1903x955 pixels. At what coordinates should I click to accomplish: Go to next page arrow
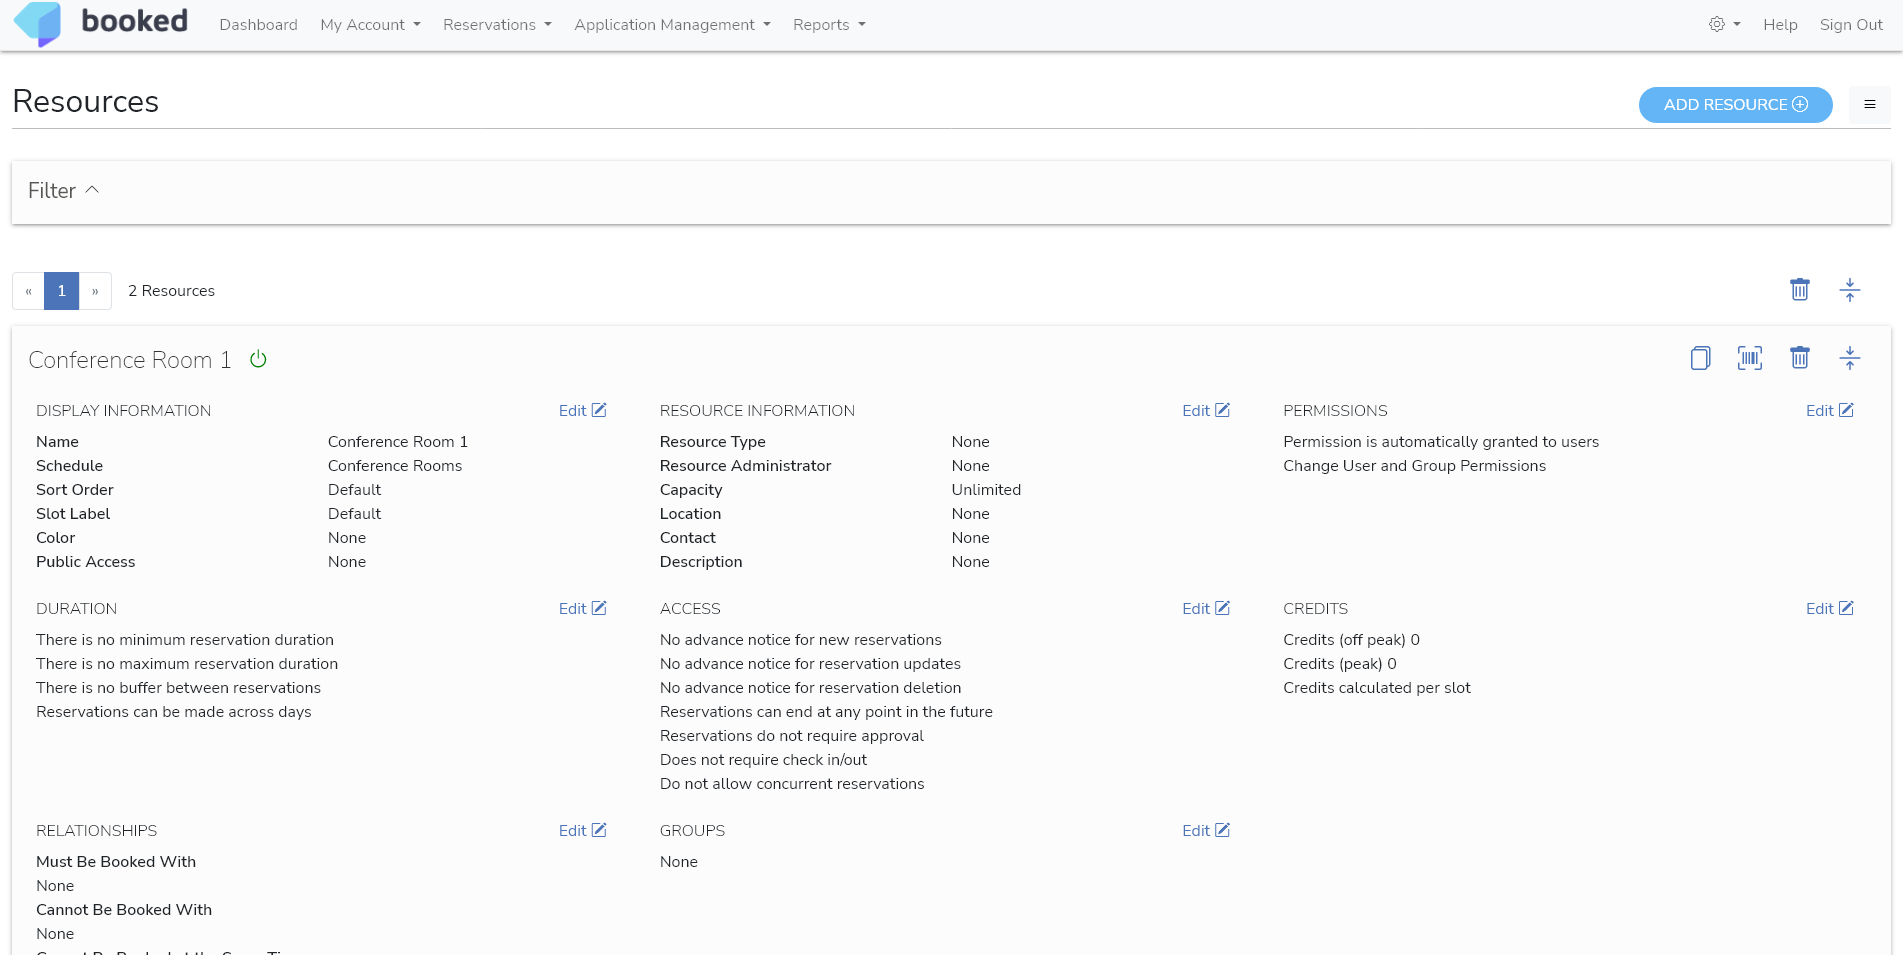coord(95,291)
